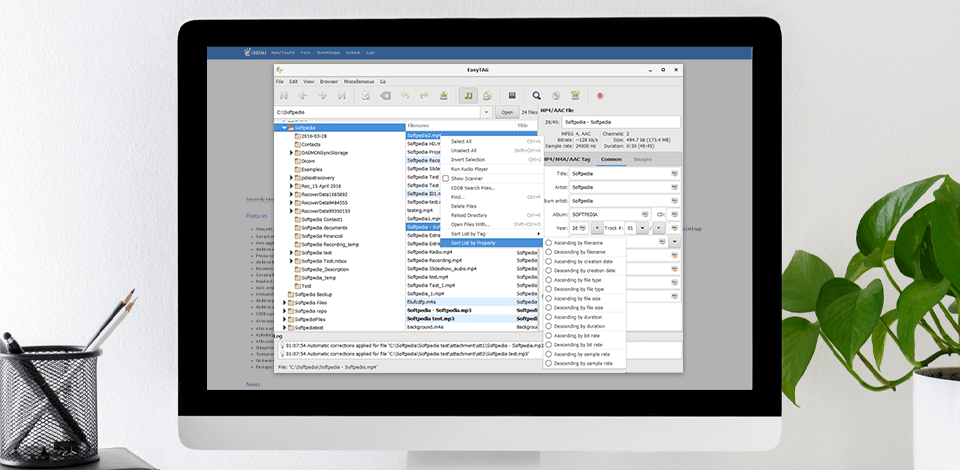Select Ascending by filename radio option
This screenshot has height=470, width=960.
click(549, 243)
